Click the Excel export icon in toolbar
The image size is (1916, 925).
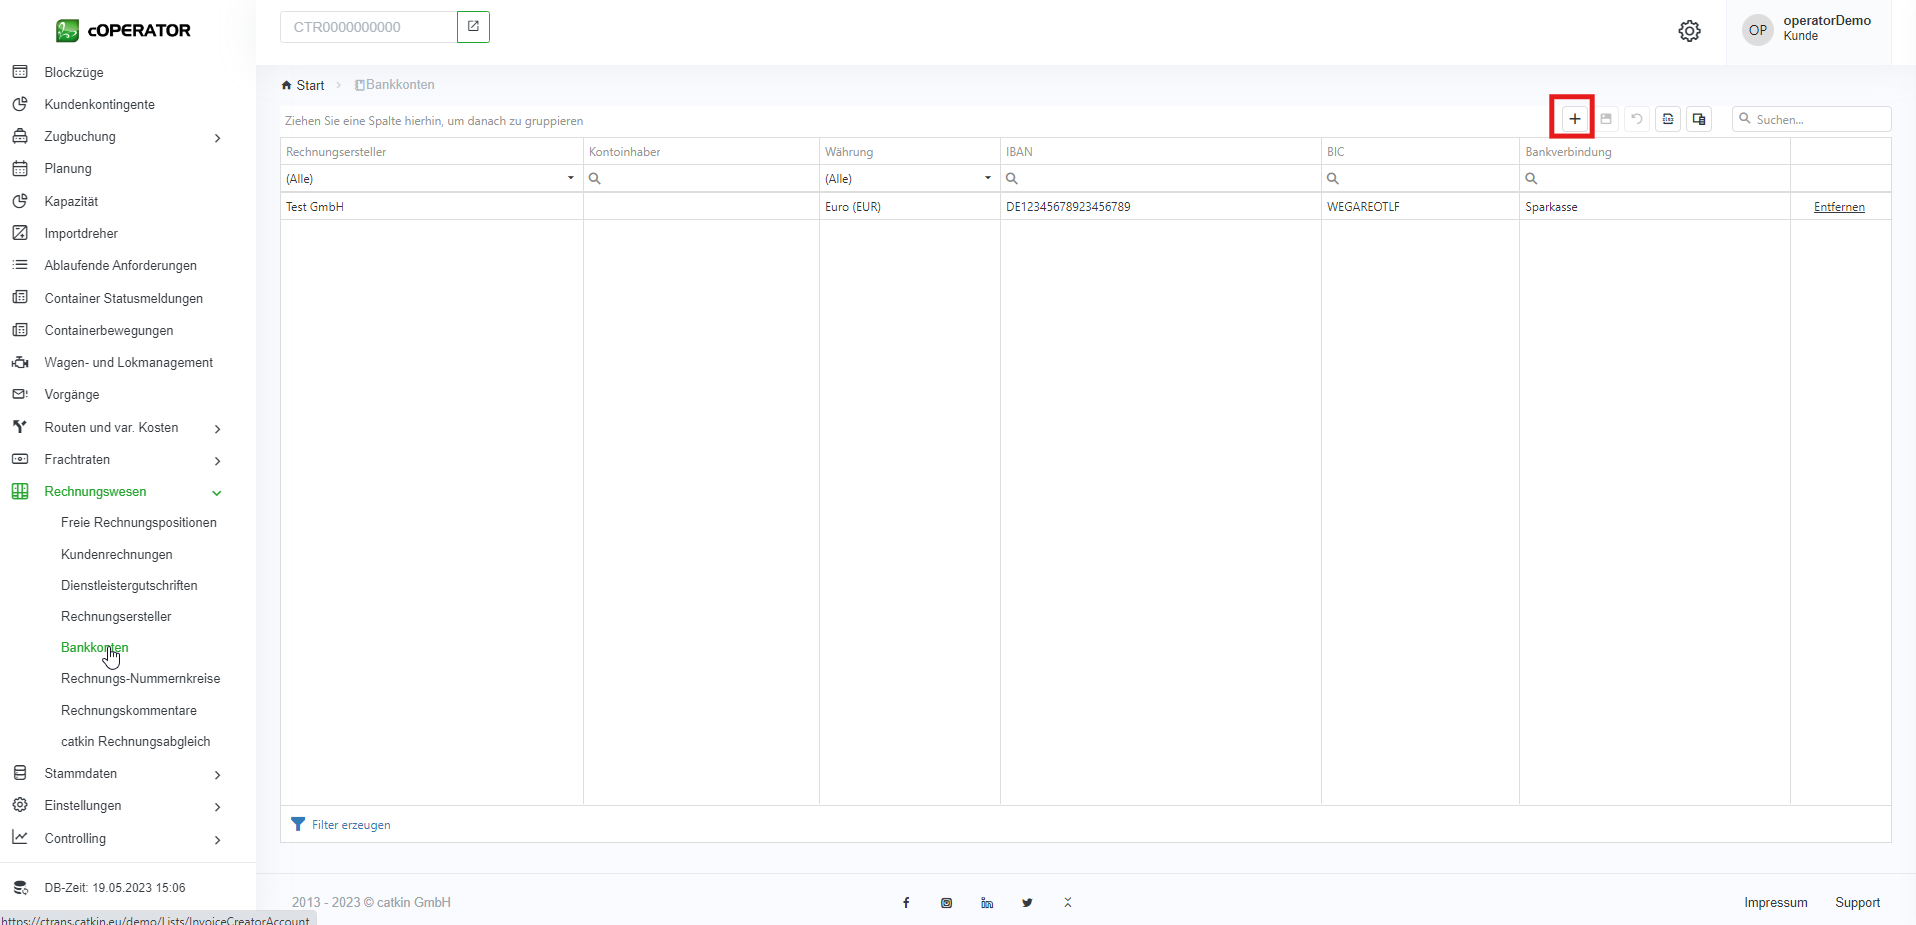(x=1667, y=119)
